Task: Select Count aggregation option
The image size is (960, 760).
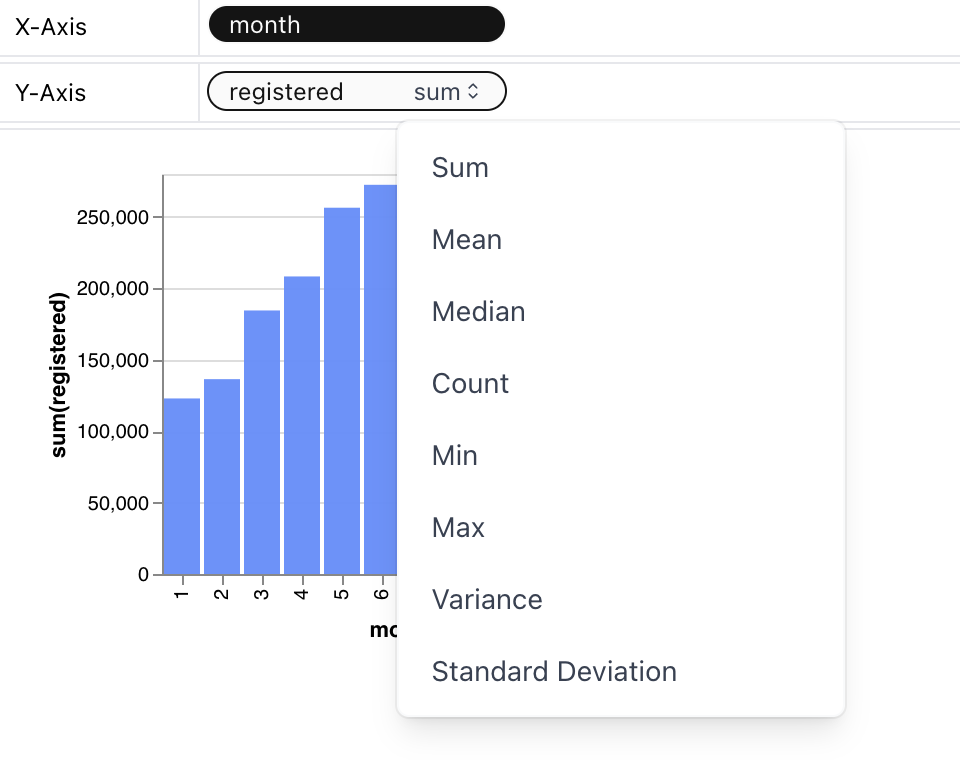Action: 470,384
